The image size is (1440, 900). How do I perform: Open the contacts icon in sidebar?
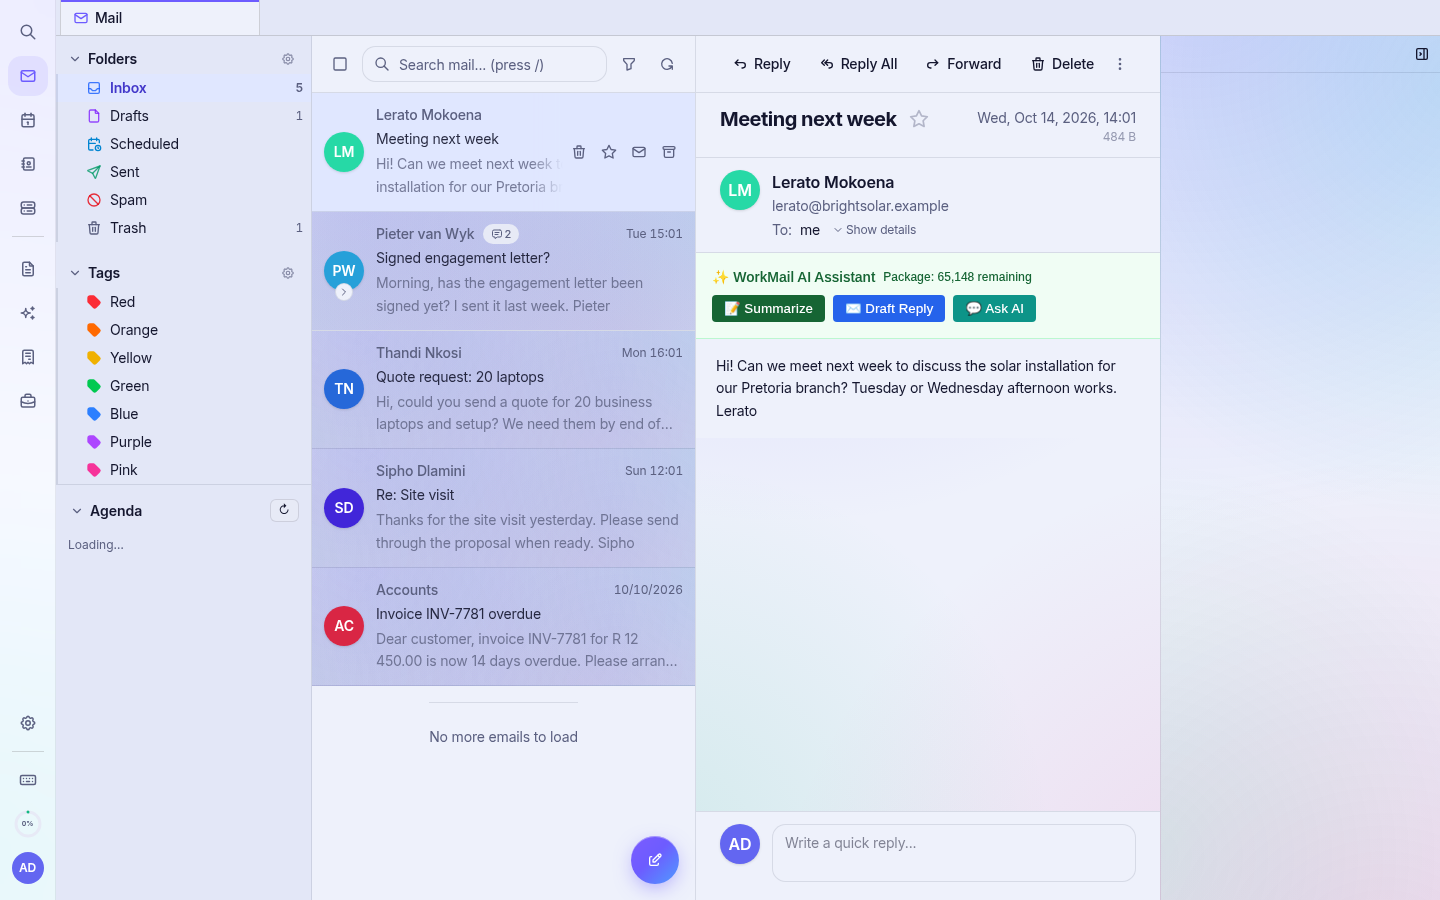point(28,164)
